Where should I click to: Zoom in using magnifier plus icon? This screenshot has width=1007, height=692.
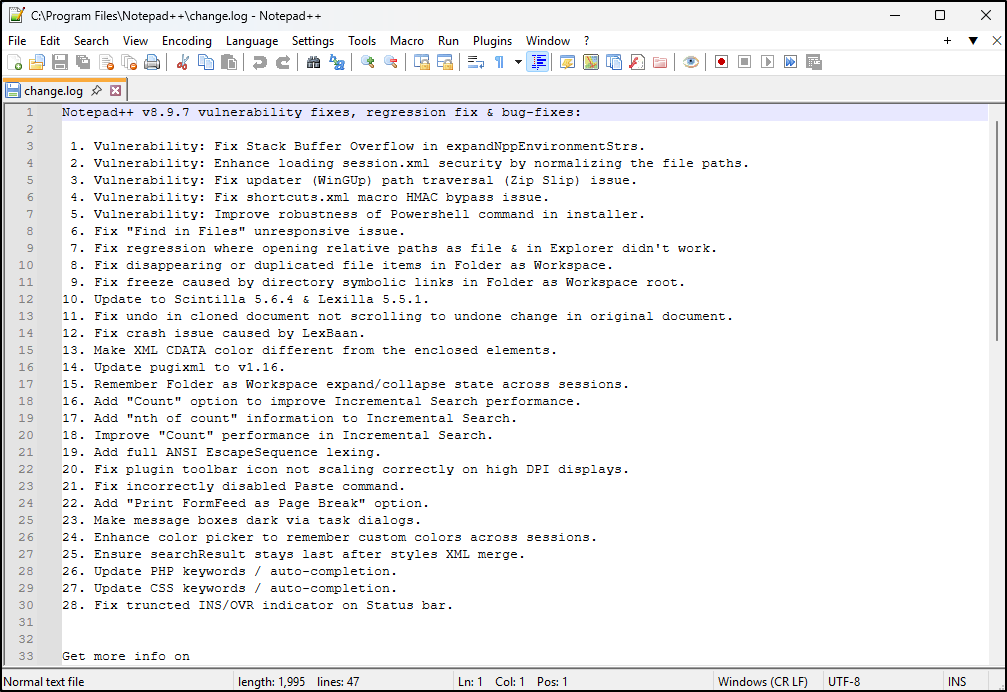coord(367,62)
